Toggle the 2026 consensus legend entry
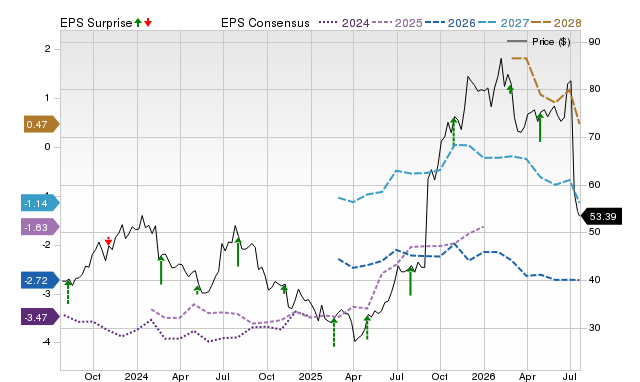The image size is (640, 382). [450, 23]
